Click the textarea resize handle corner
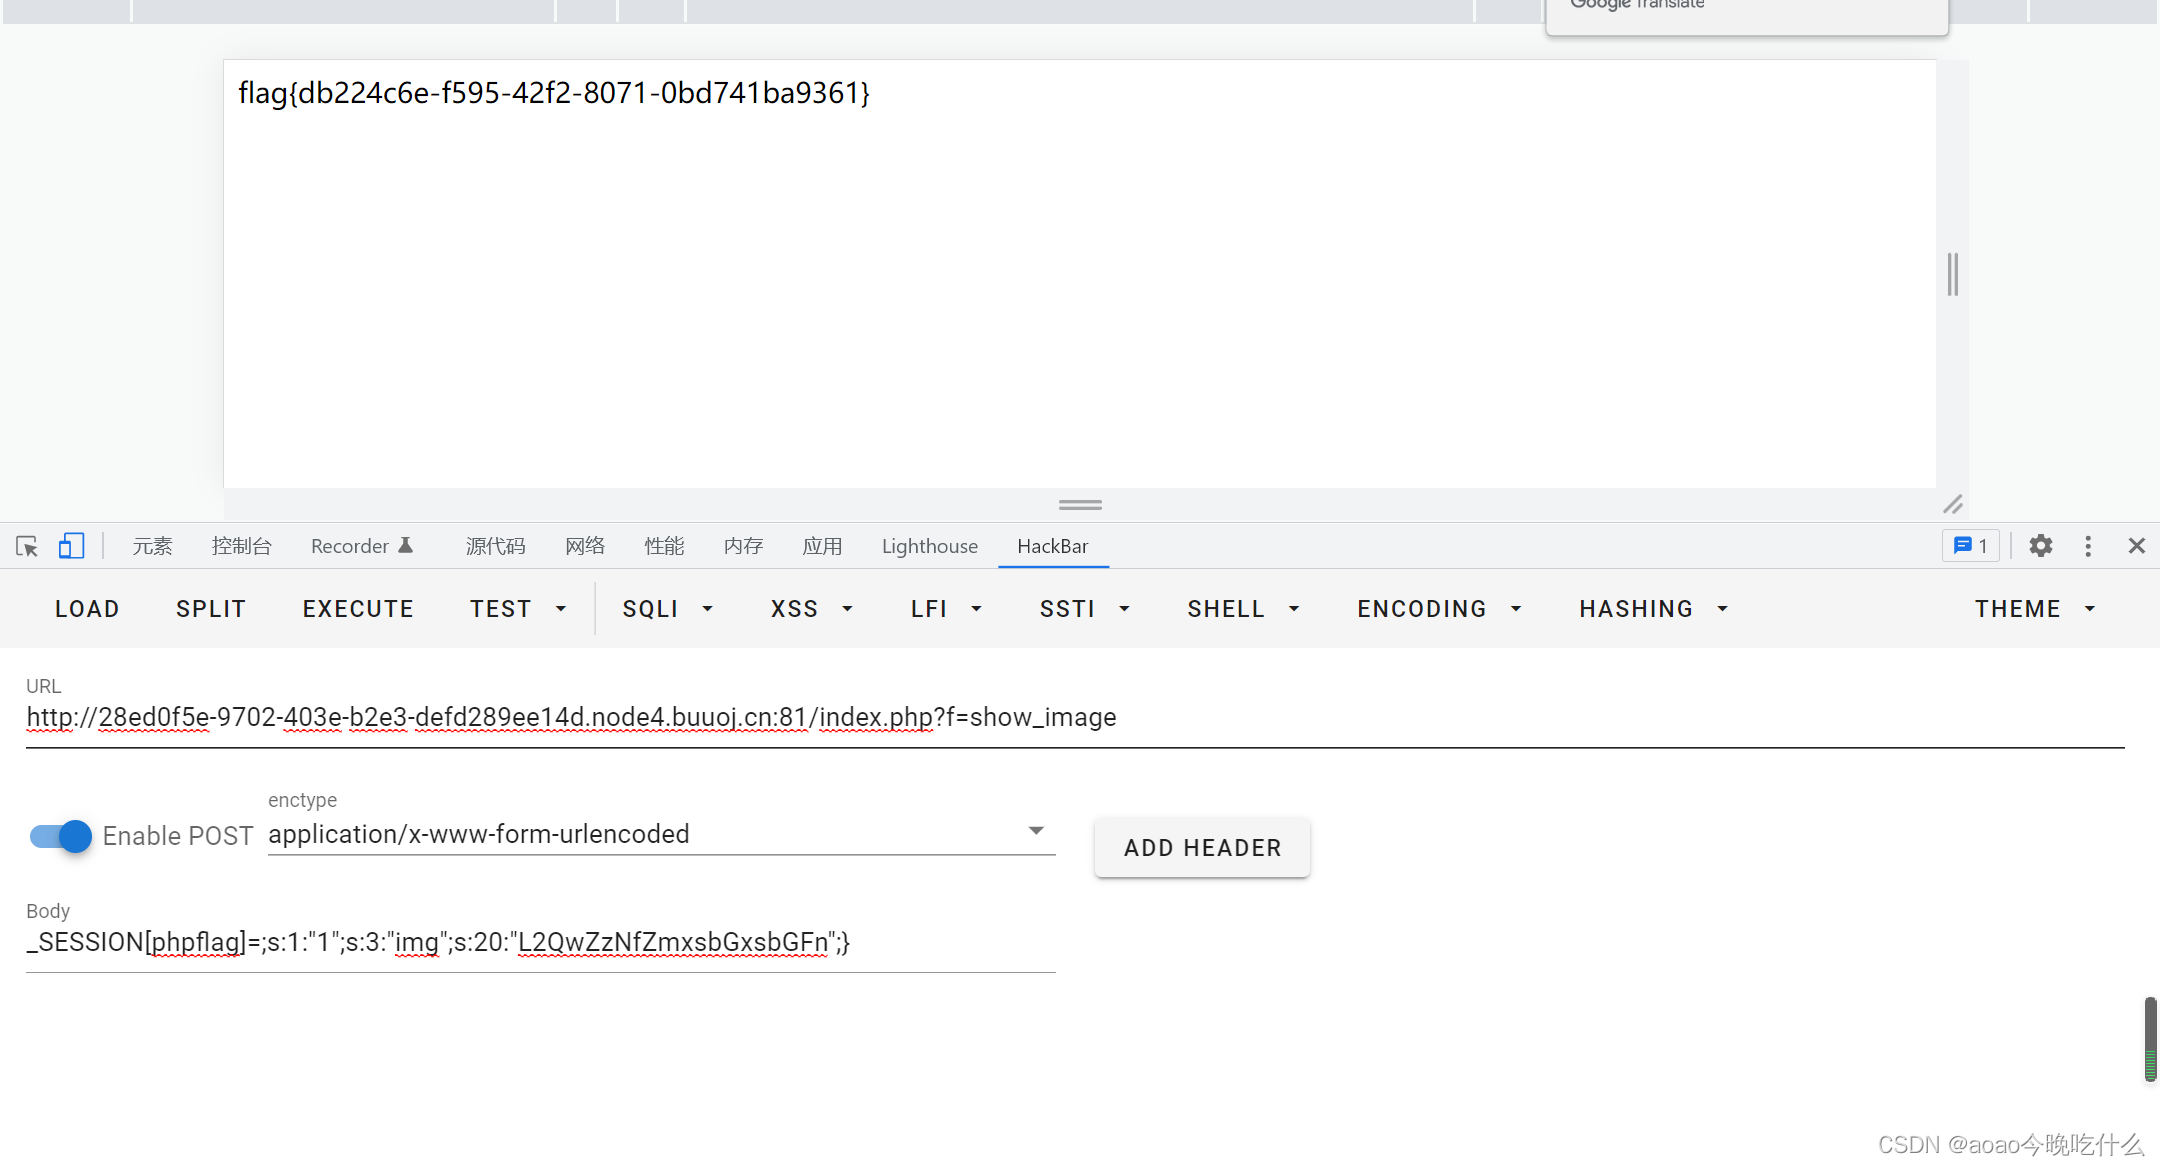Screen dimensions: 2160x1166 [1953, 504]
